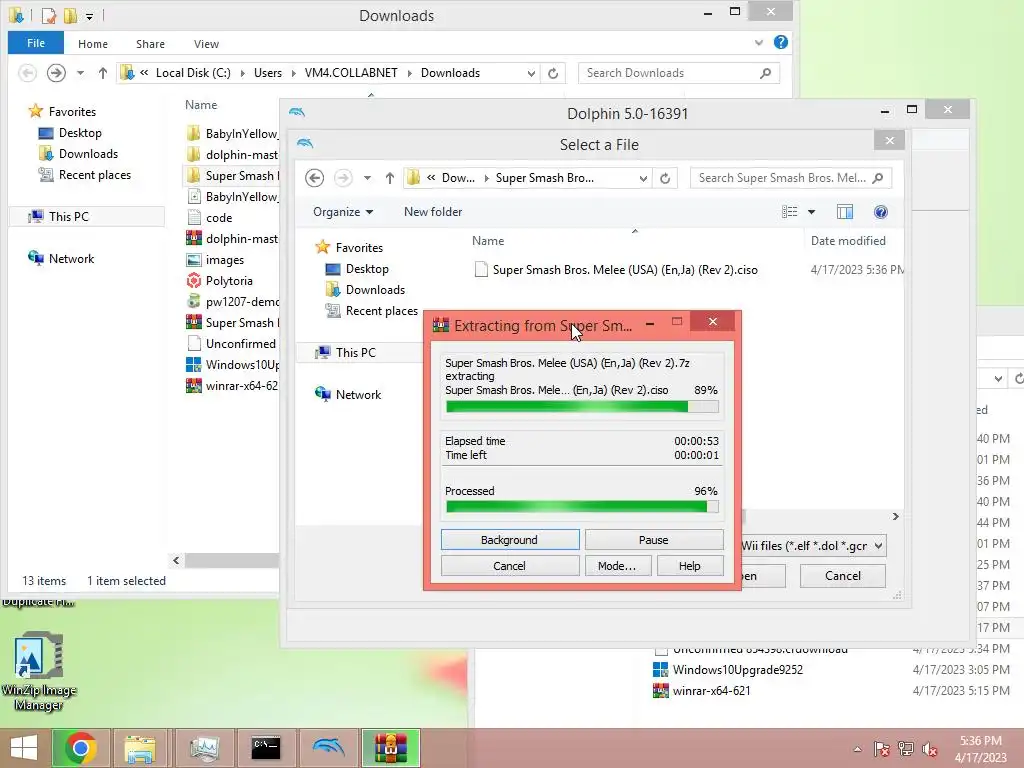Switch to Dolphin emulator on taskbar
This screenshot has width=1024, height=768.
pyautogui.click(x=328, y=748)
